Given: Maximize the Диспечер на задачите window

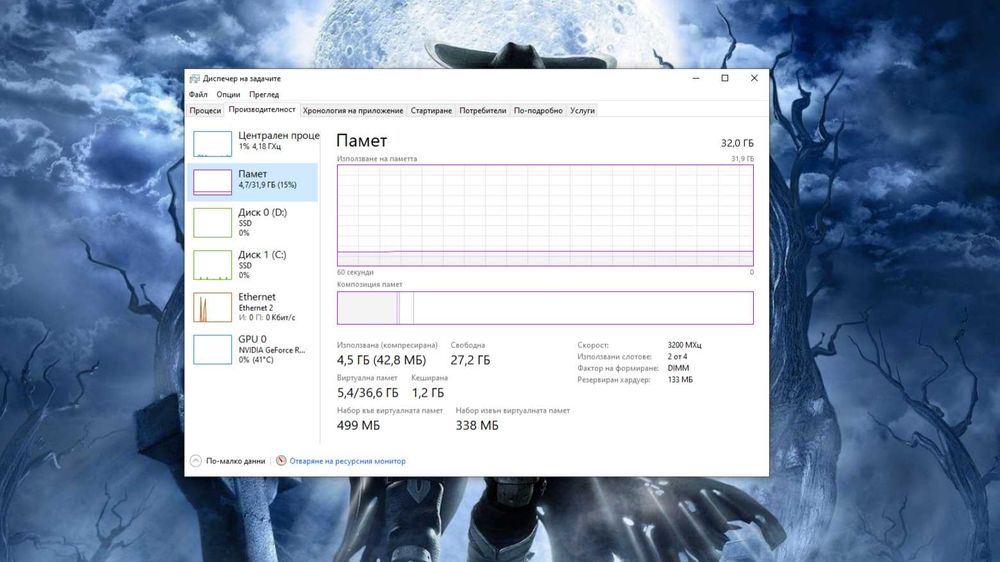Looking at the screenshot, I should pos(724,78).
